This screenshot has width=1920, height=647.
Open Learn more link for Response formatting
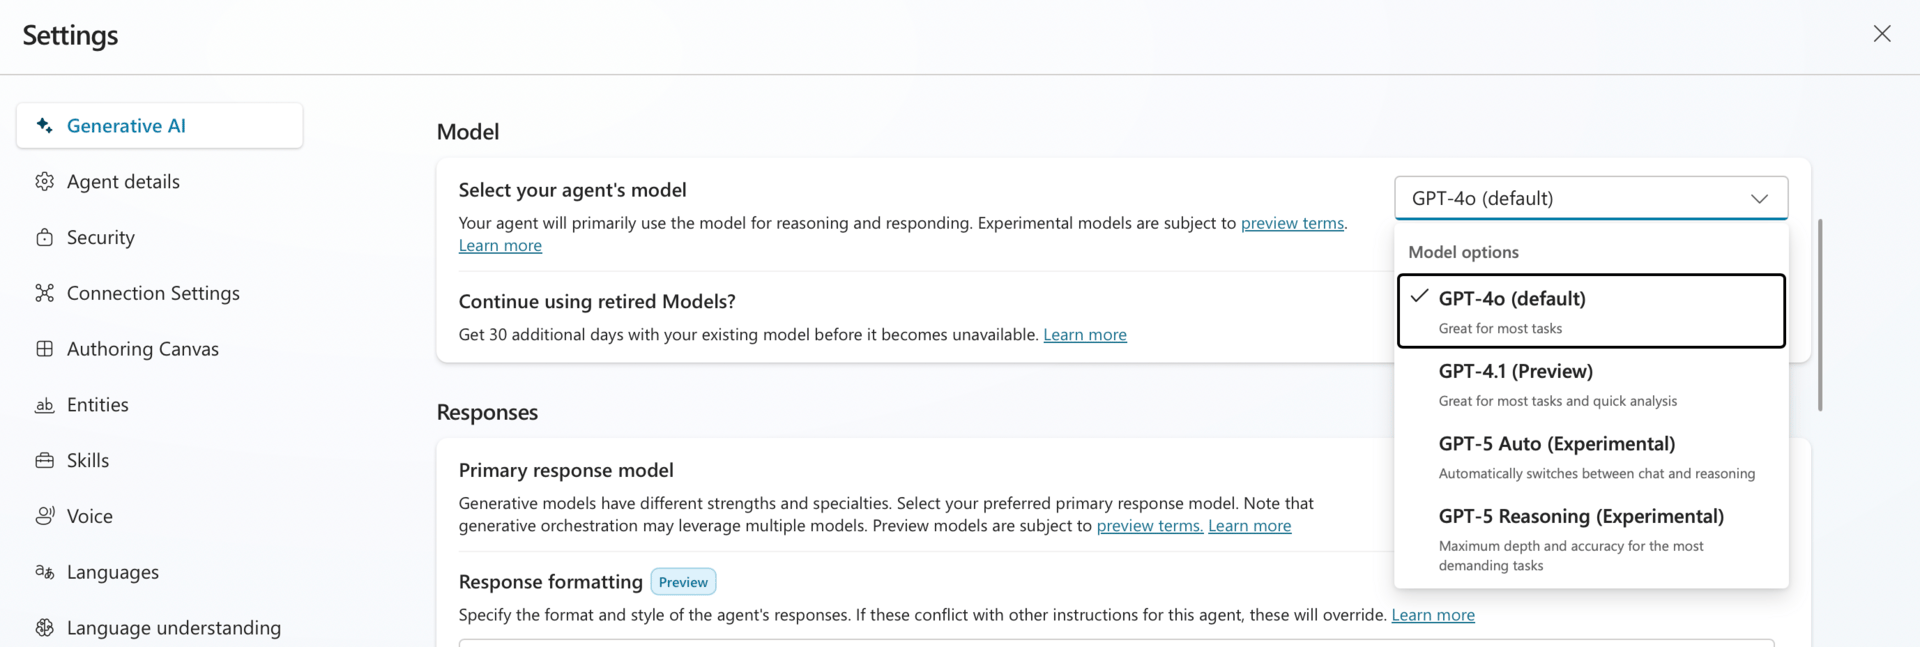click(x=1433, y=615)
